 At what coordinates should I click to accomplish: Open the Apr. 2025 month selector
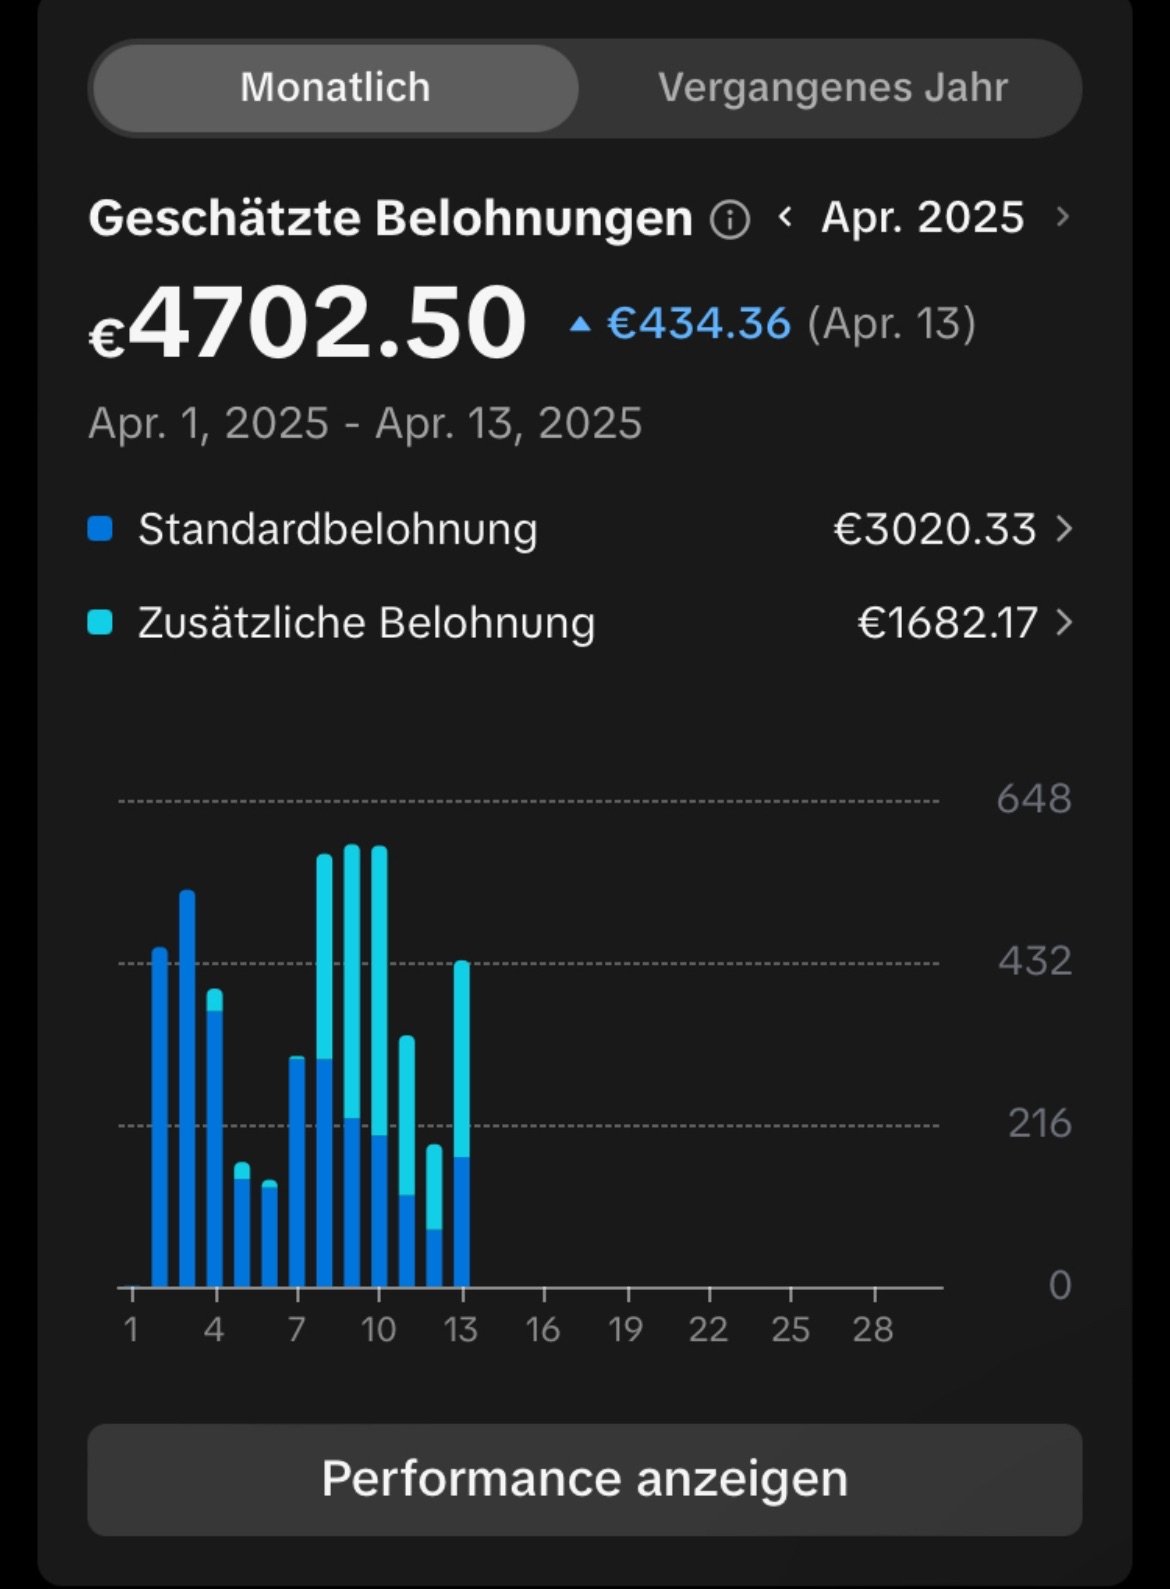923,217
